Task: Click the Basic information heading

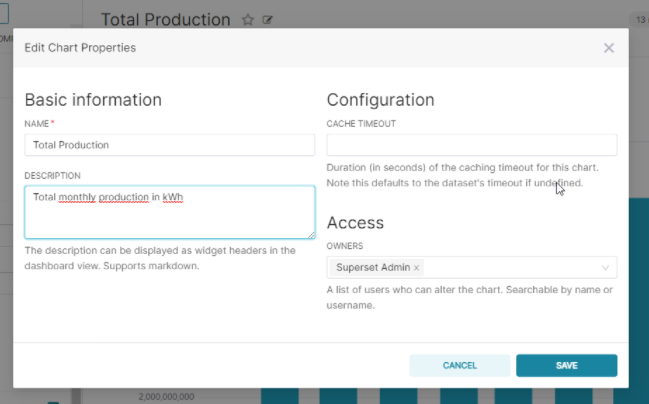Action: [93, 100]
